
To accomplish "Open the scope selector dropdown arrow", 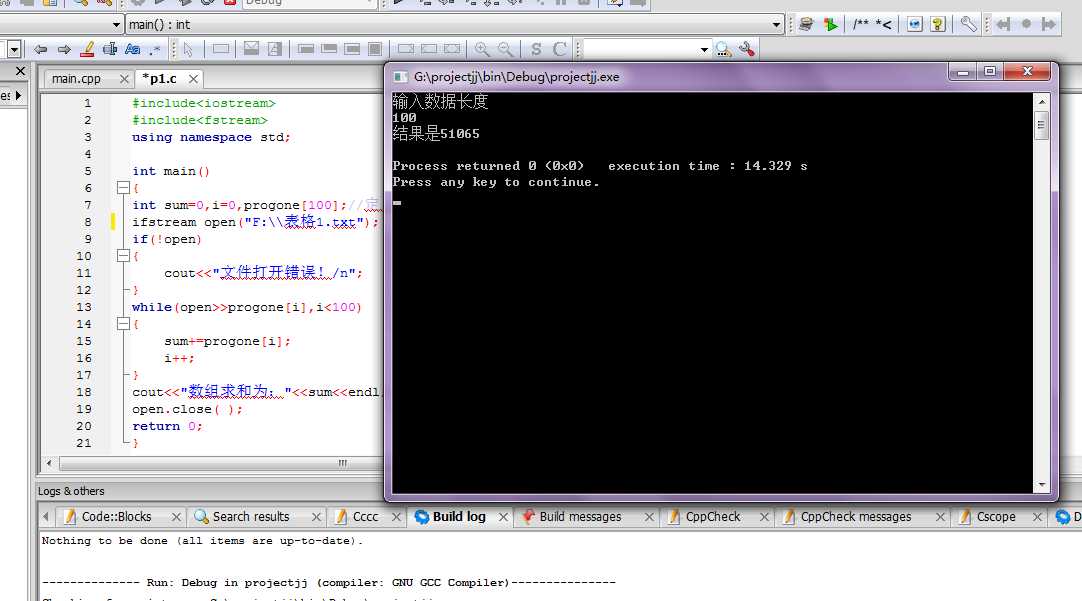I will tap(115, 25).
